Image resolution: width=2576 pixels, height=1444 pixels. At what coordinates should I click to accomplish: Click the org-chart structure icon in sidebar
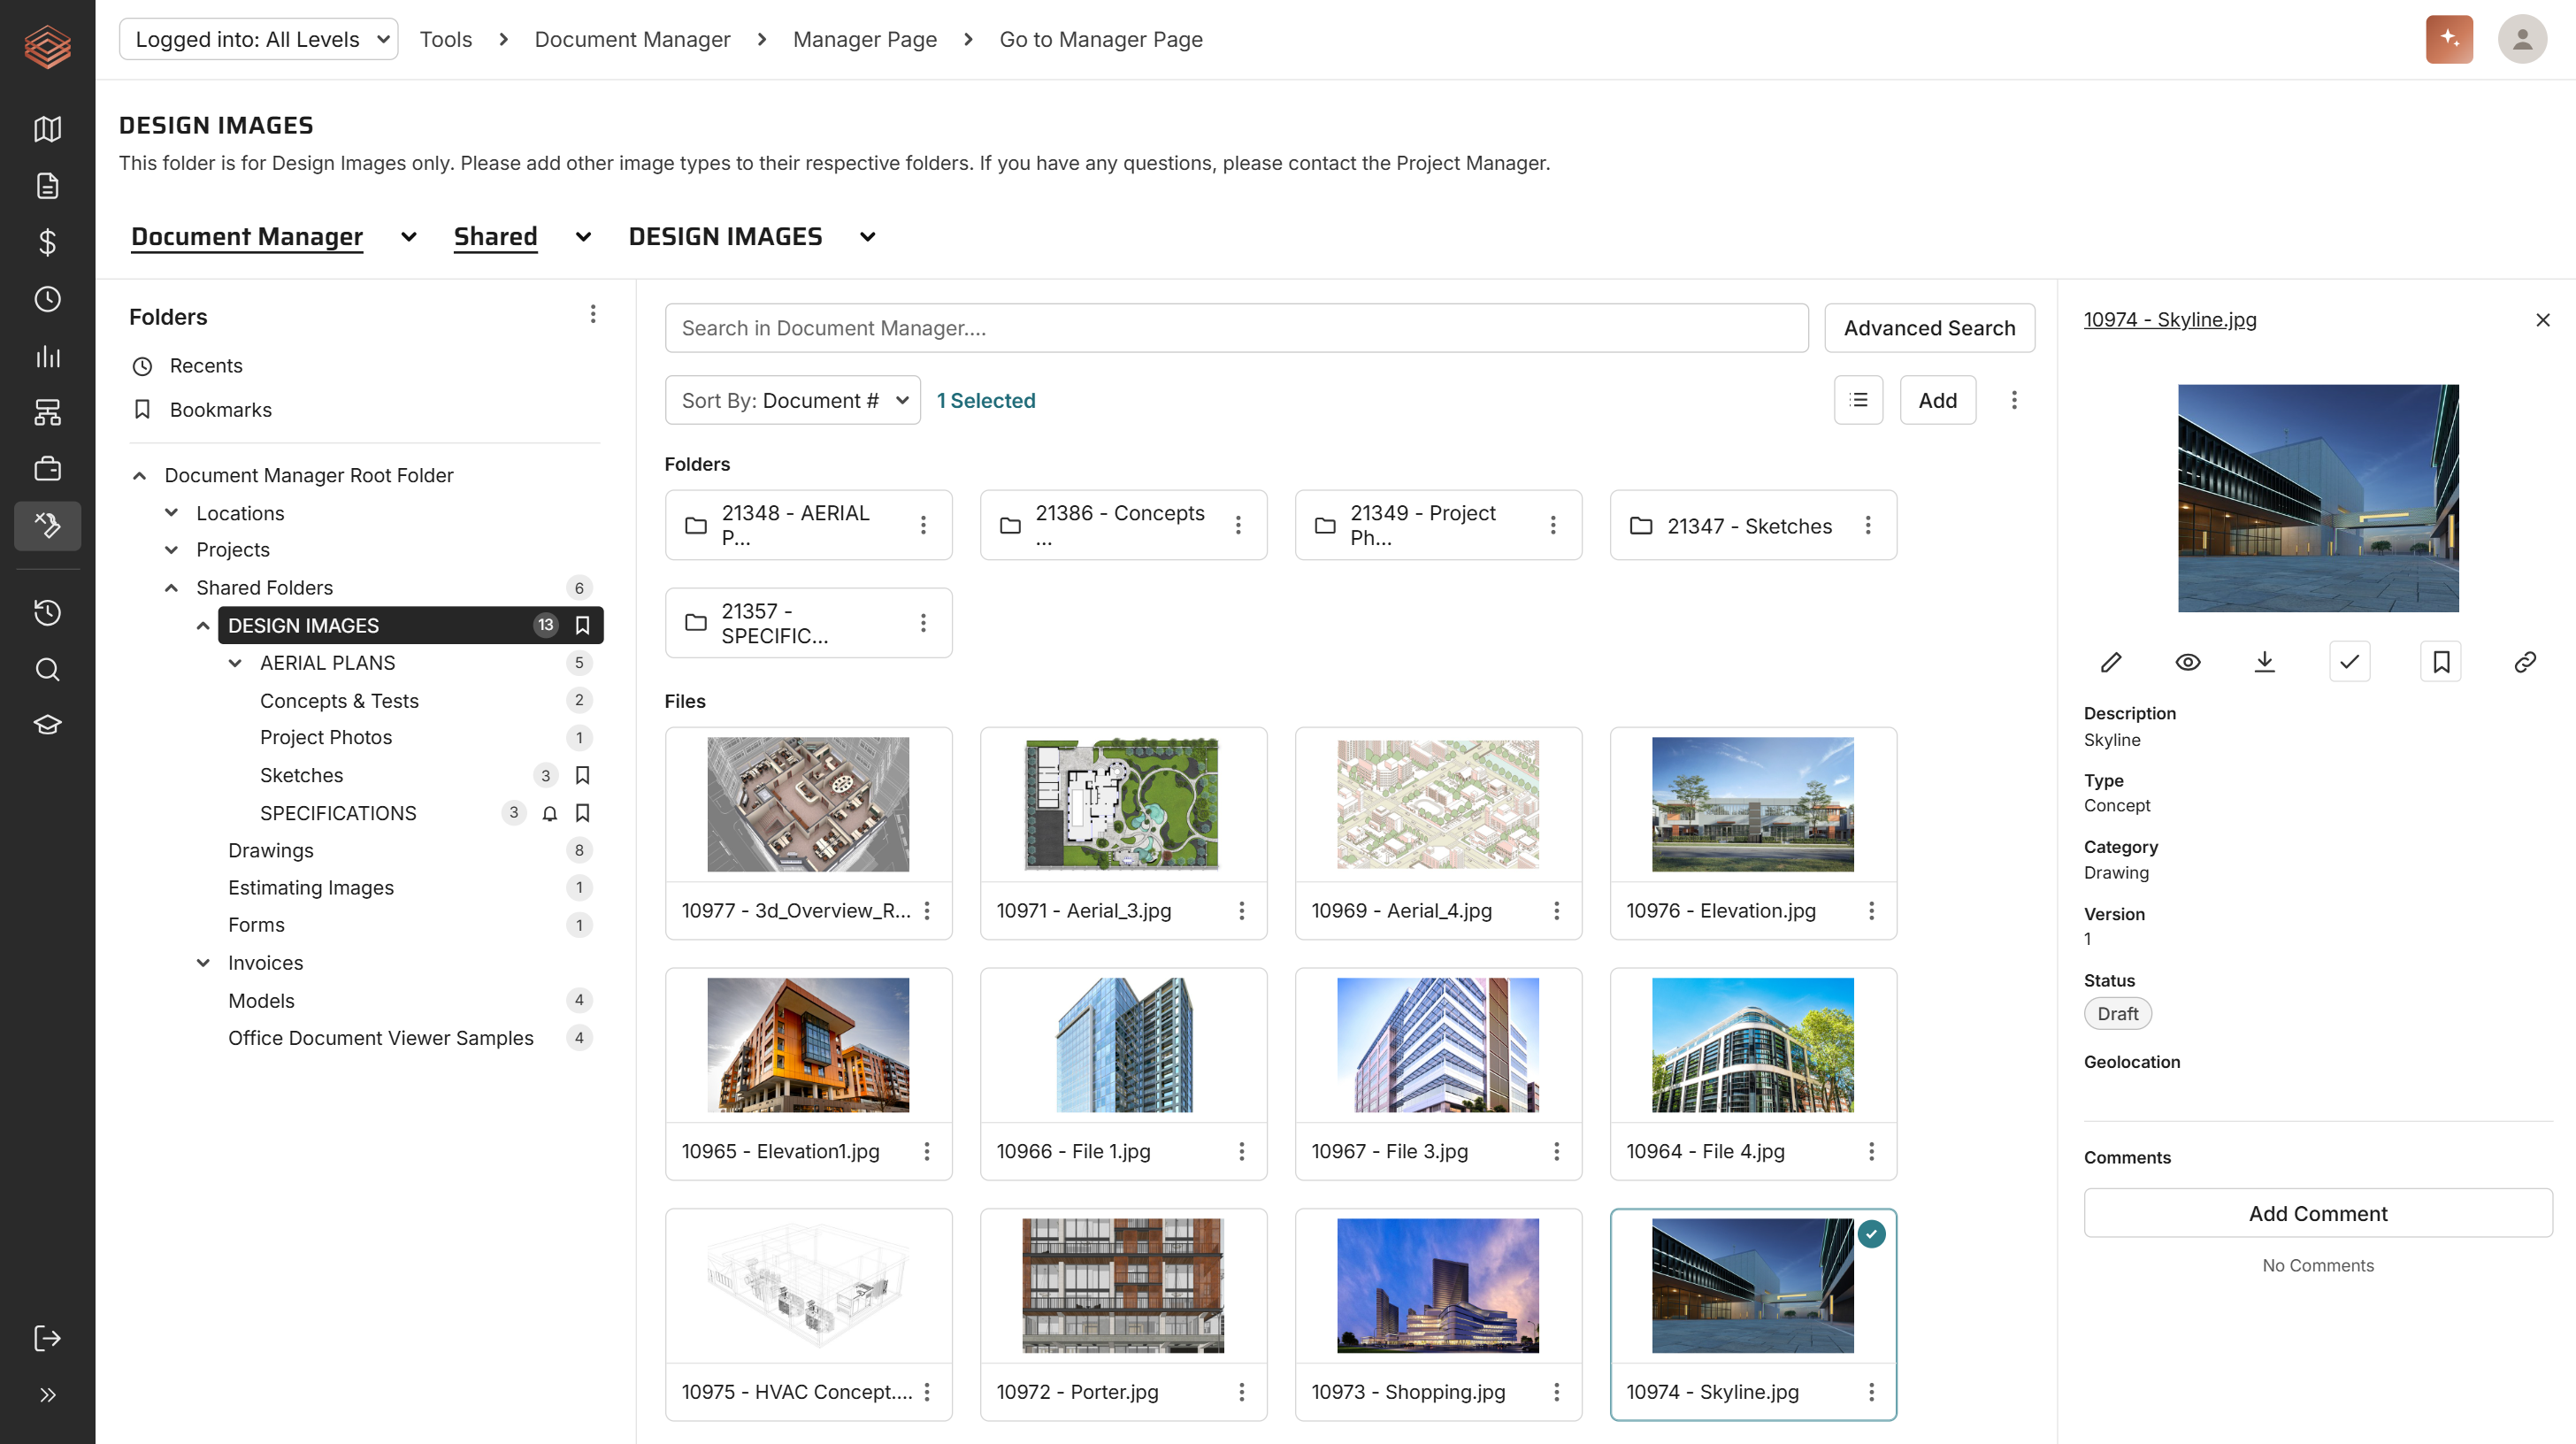click(x=47, y=412)
